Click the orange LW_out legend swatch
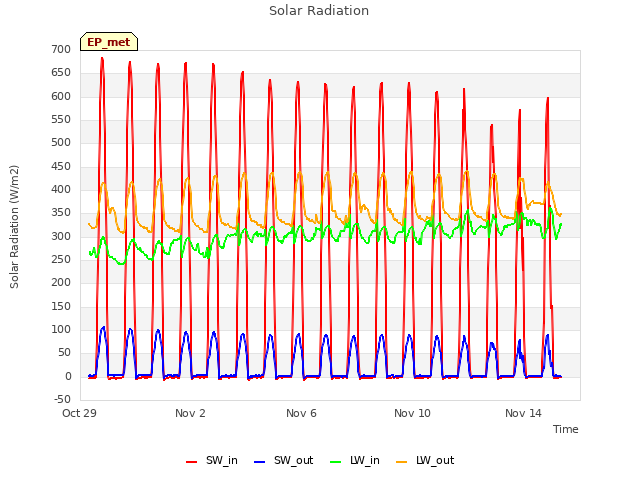Screen dimensions: 640x480 pos(402,462)
